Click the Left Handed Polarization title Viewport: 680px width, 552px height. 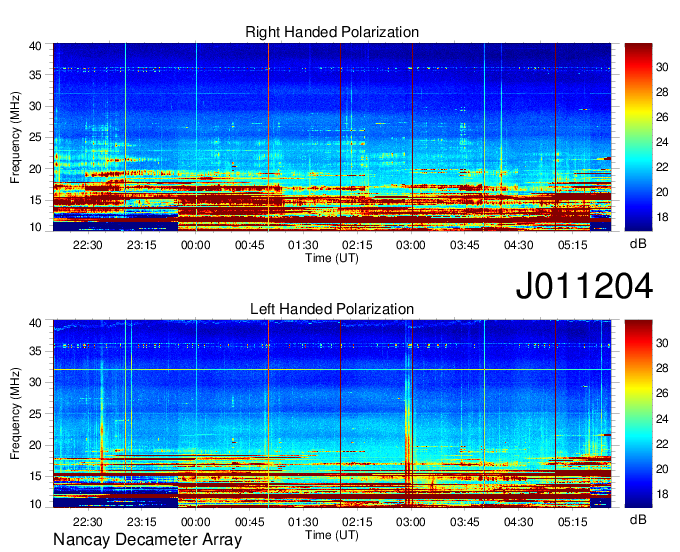332,309
